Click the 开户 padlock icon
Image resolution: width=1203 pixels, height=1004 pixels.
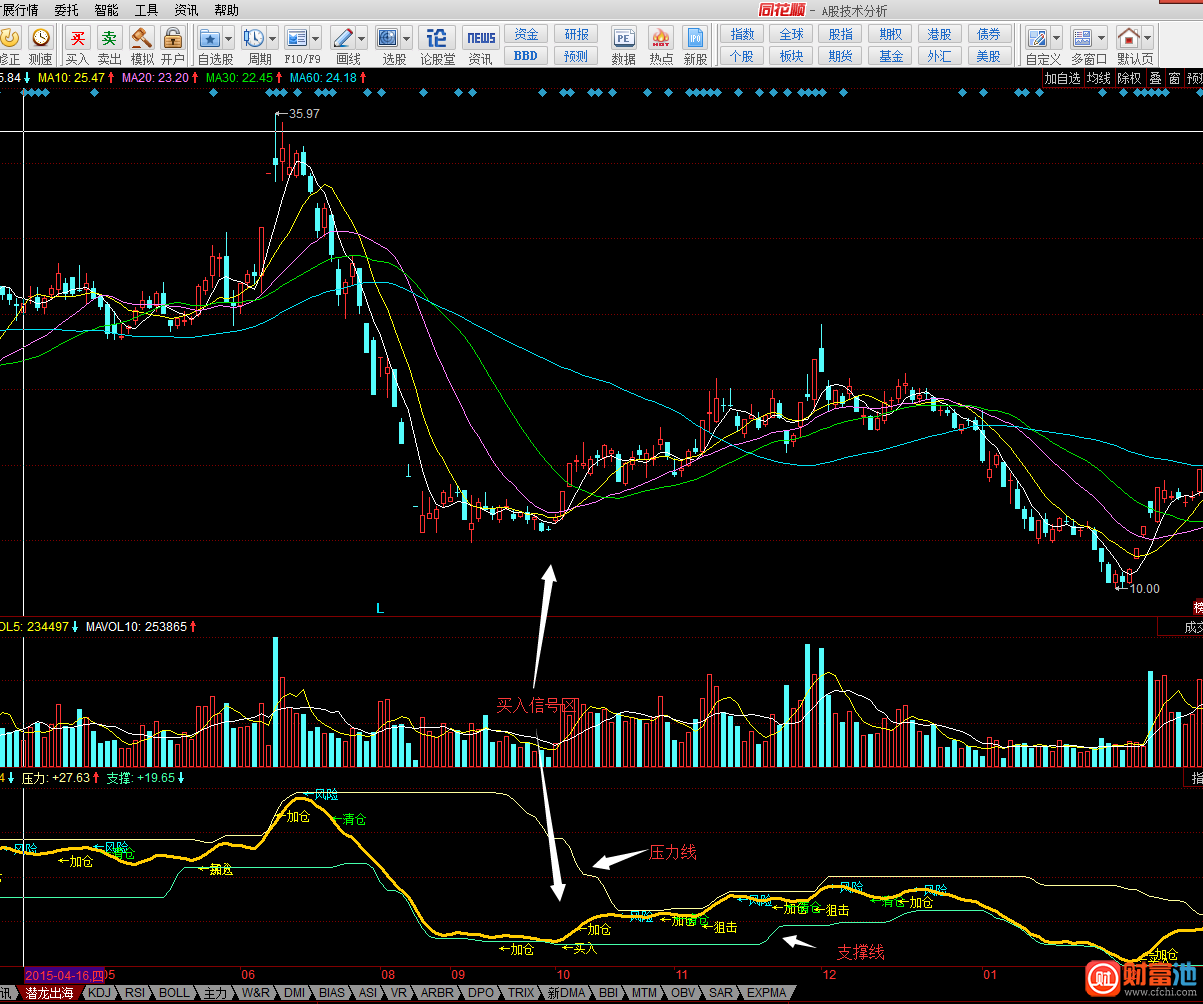173,38
